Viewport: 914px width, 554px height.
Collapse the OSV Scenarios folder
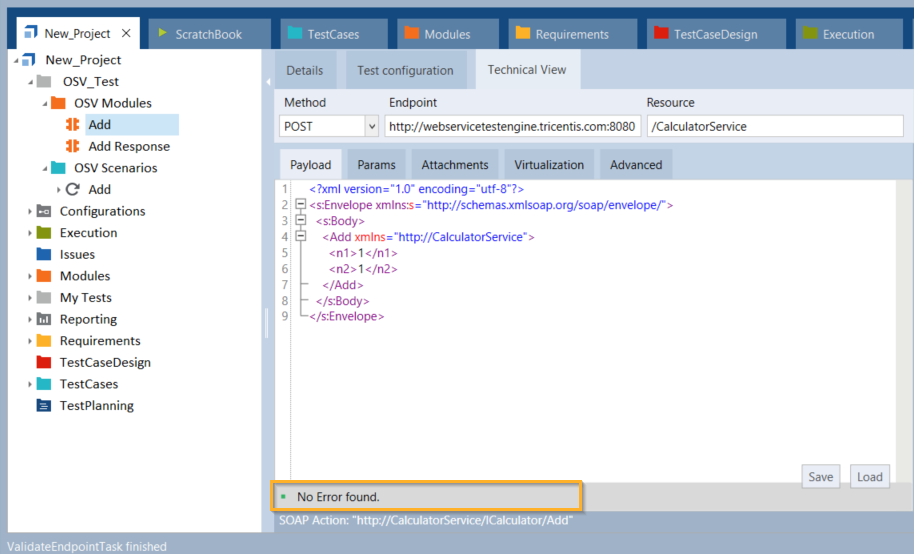[x=44, y=168]
